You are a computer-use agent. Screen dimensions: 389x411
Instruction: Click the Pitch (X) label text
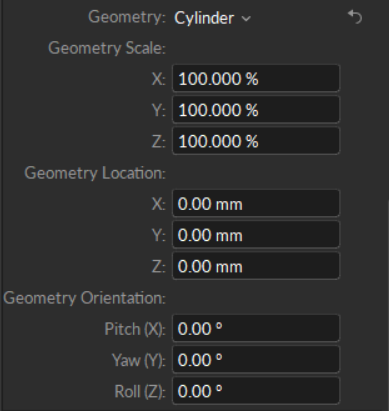pyautogui.click(x=135, y=329)
